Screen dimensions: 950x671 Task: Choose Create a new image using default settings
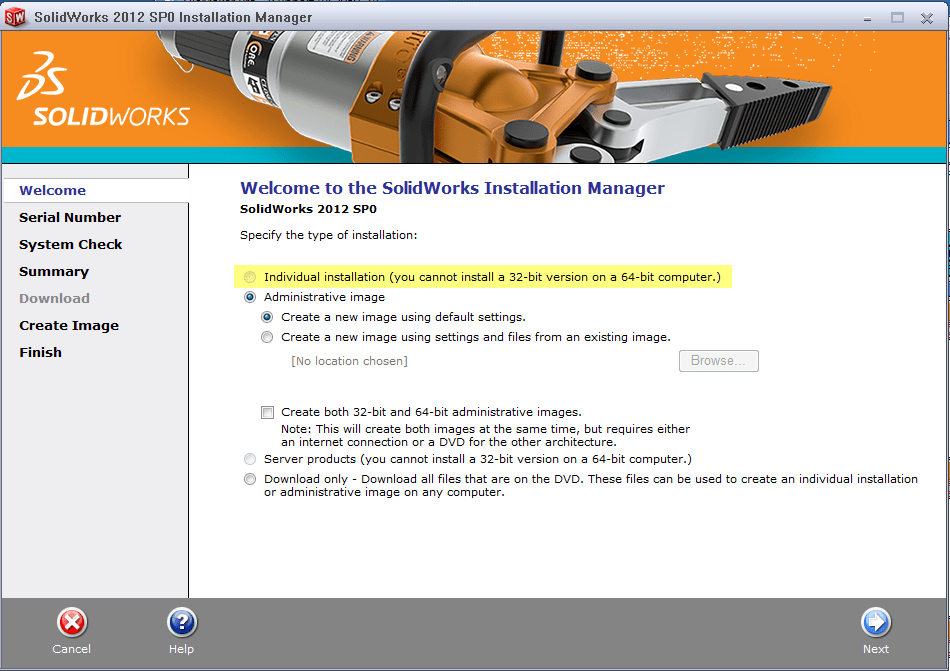pos(267,317)
